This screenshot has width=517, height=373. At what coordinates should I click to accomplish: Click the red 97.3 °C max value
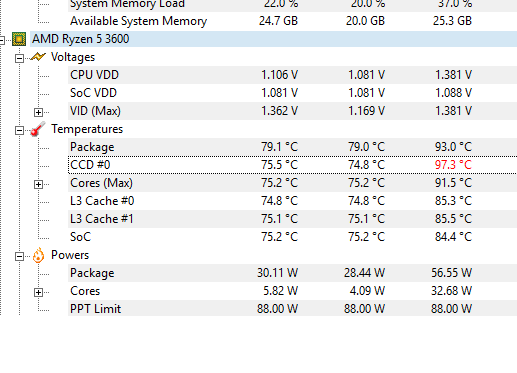tap(453, 165)
